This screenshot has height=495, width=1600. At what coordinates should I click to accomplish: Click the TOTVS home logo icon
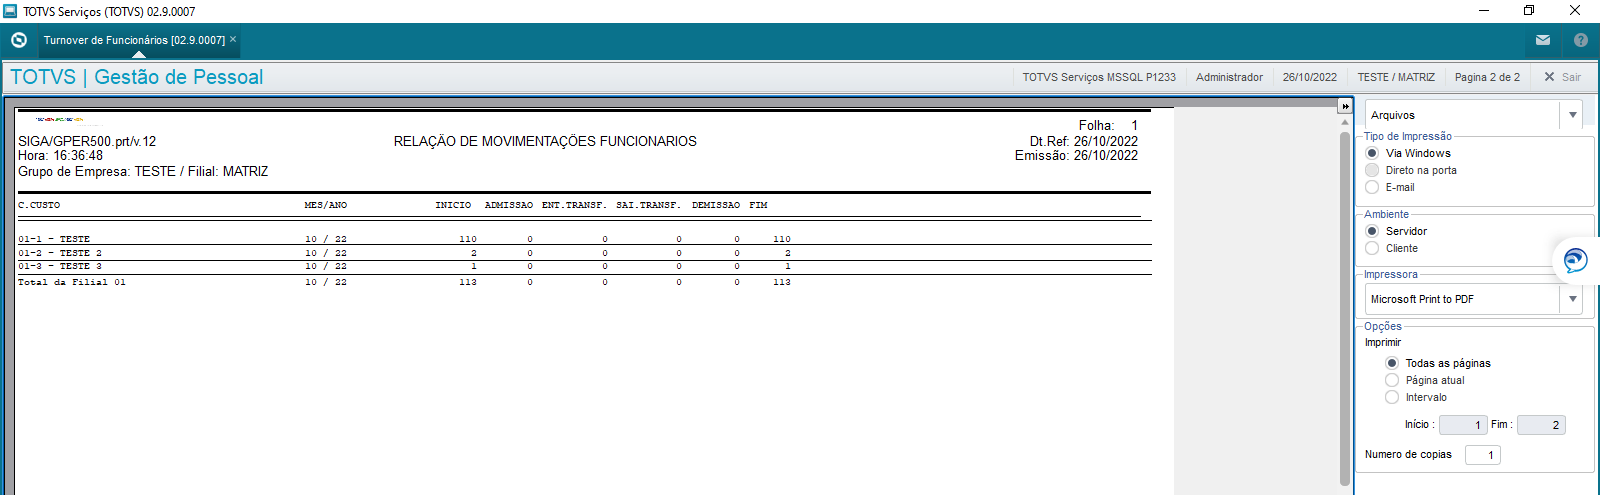coord(18,40)
